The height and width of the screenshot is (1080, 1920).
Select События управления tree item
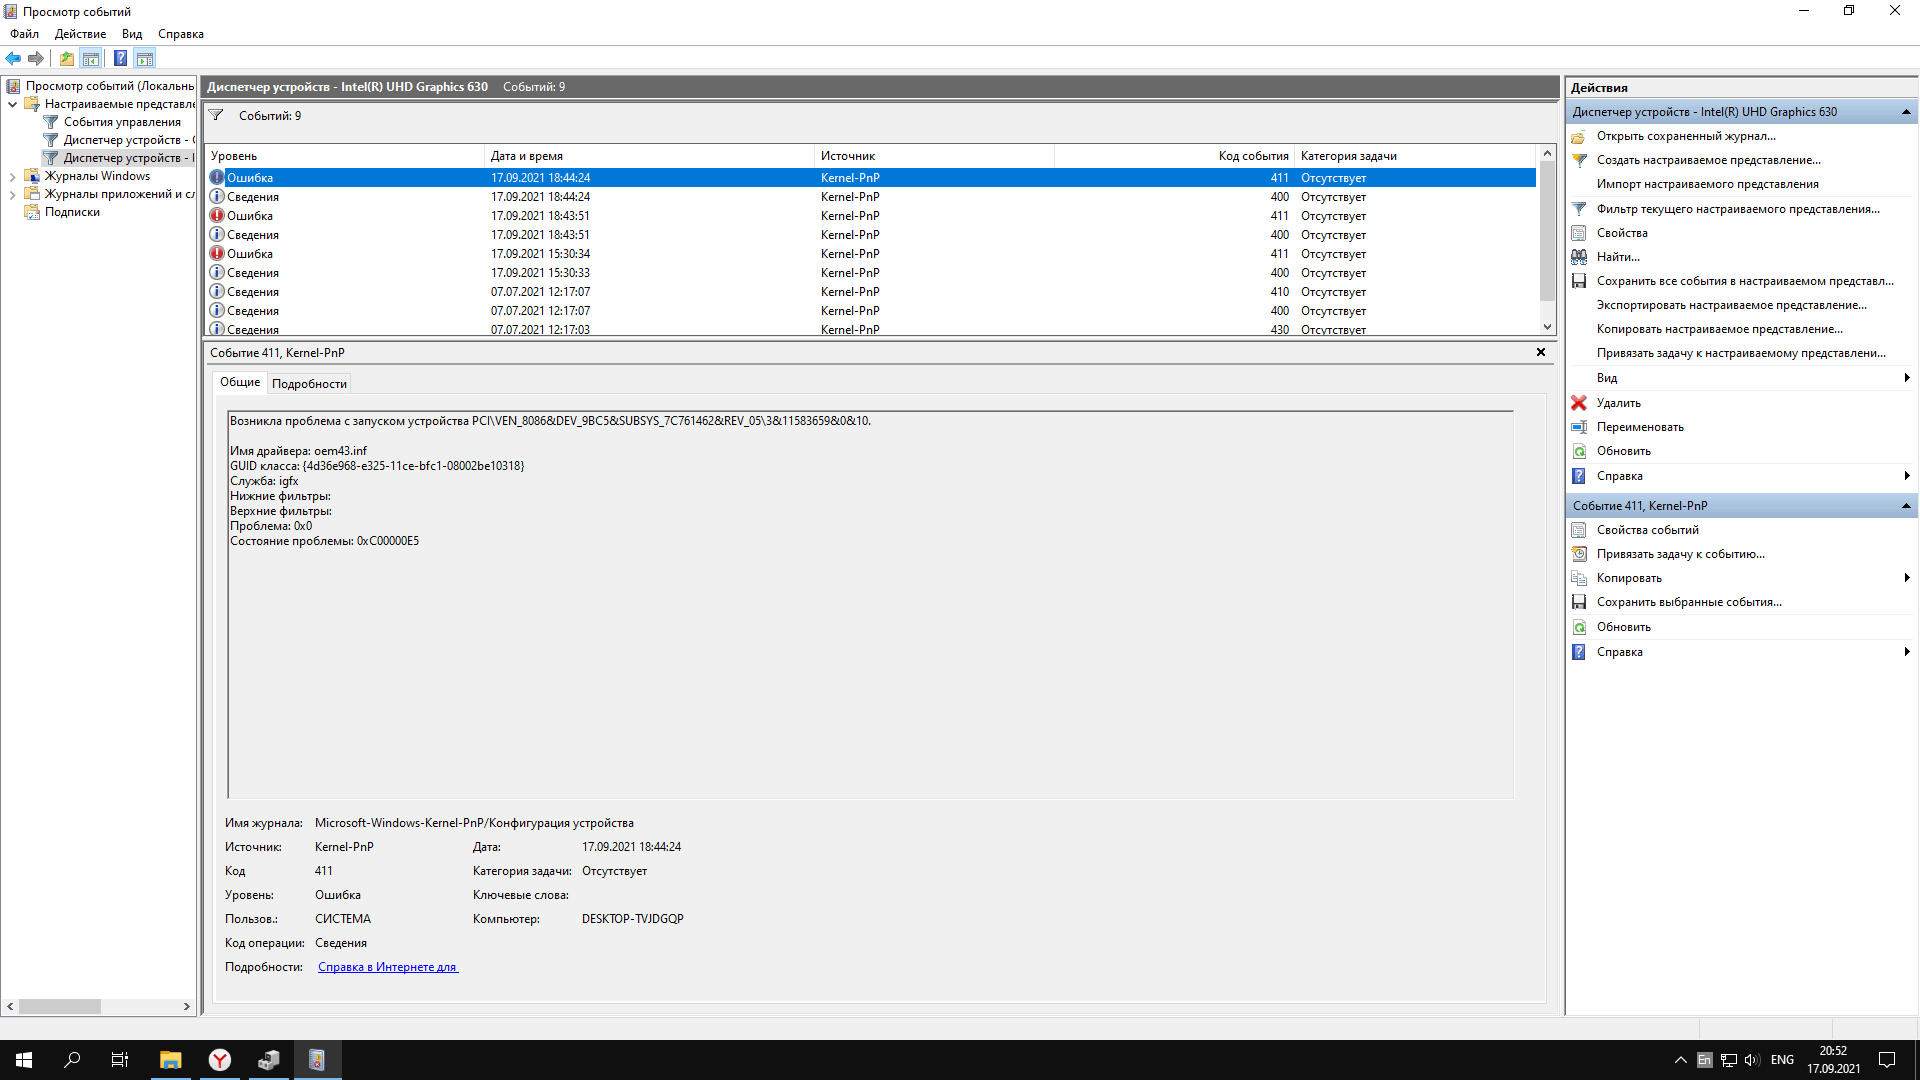pyautogui.click(x=122, y=122)
